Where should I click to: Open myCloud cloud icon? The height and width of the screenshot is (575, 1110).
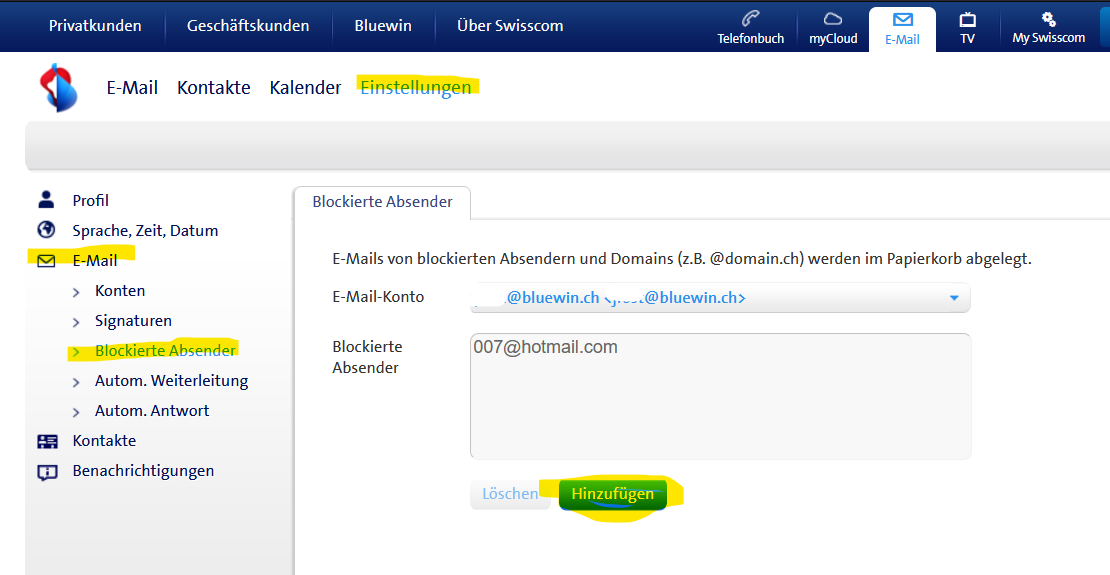coord(833,19)
